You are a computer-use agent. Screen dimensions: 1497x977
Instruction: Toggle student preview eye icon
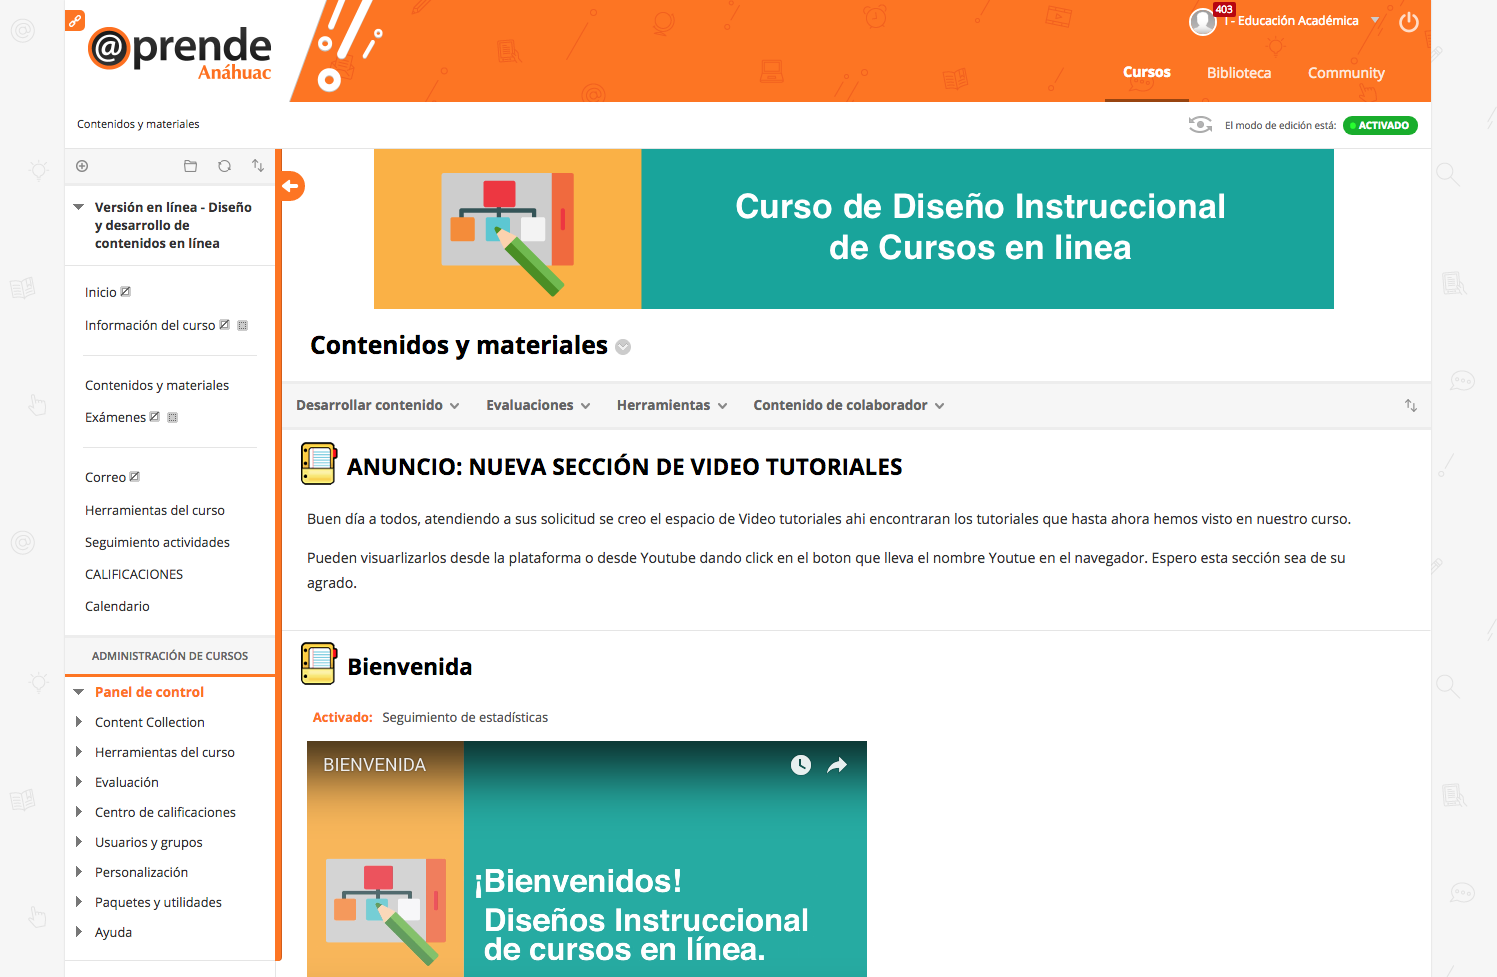(x=1200, y=125)
